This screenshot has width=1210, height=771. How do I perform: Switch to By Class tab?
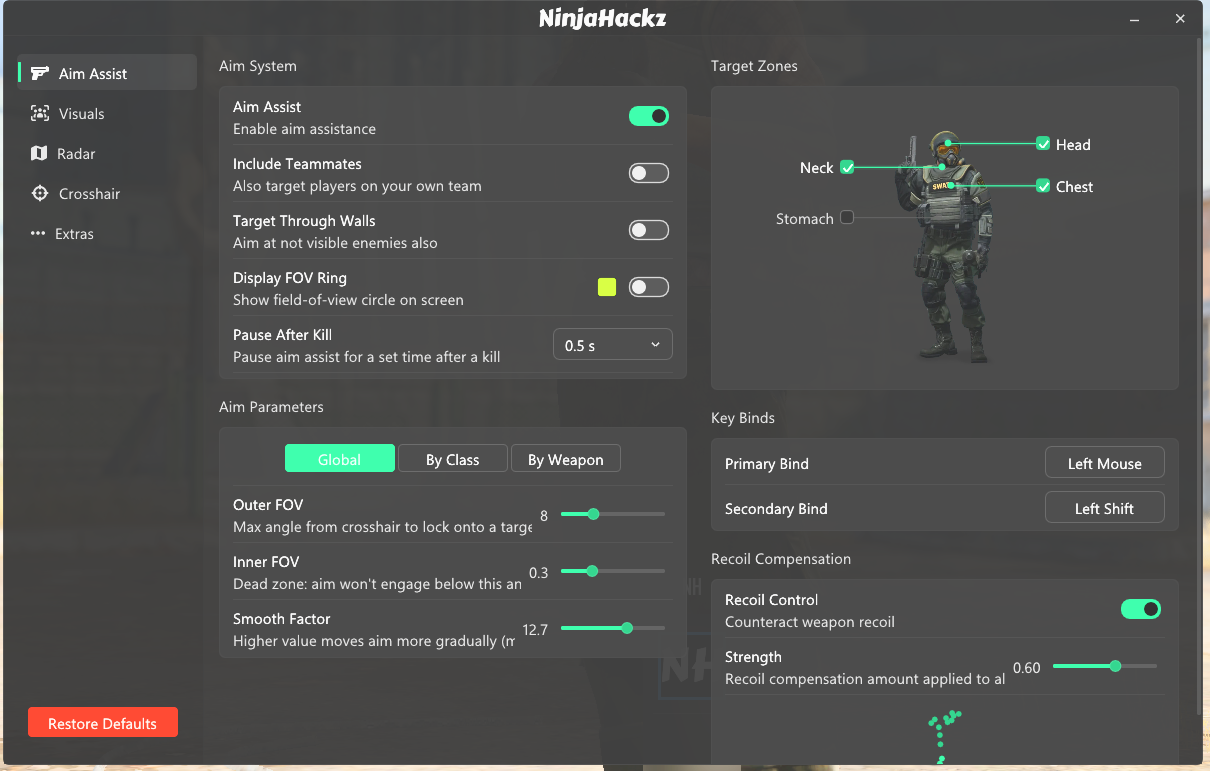[x=453, y=458]
